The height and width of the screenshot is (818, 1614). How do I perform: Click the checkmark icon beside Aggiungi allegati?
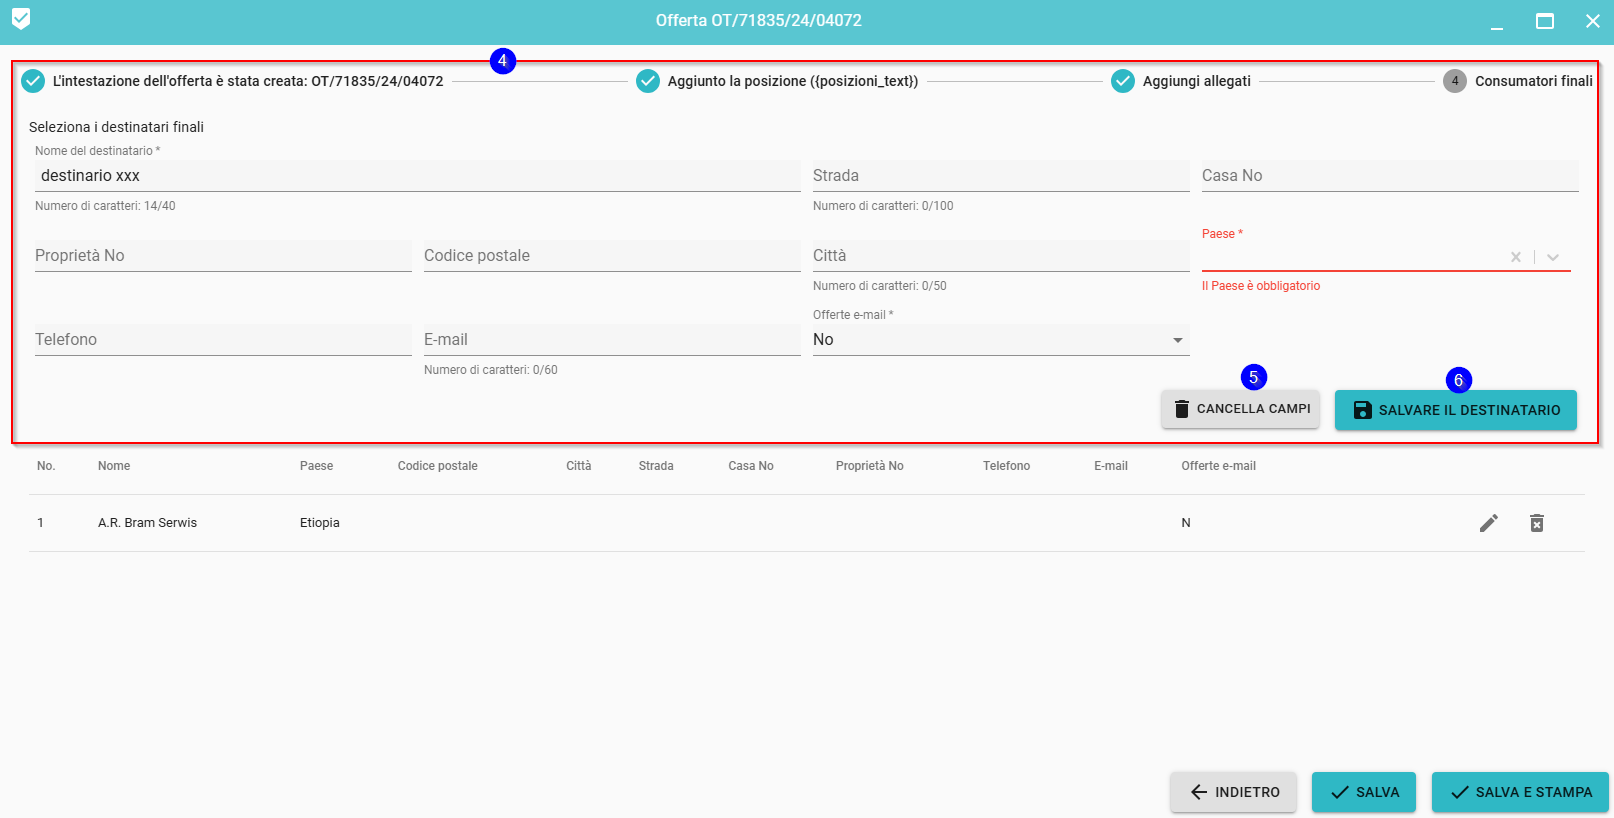[1122, 81]
